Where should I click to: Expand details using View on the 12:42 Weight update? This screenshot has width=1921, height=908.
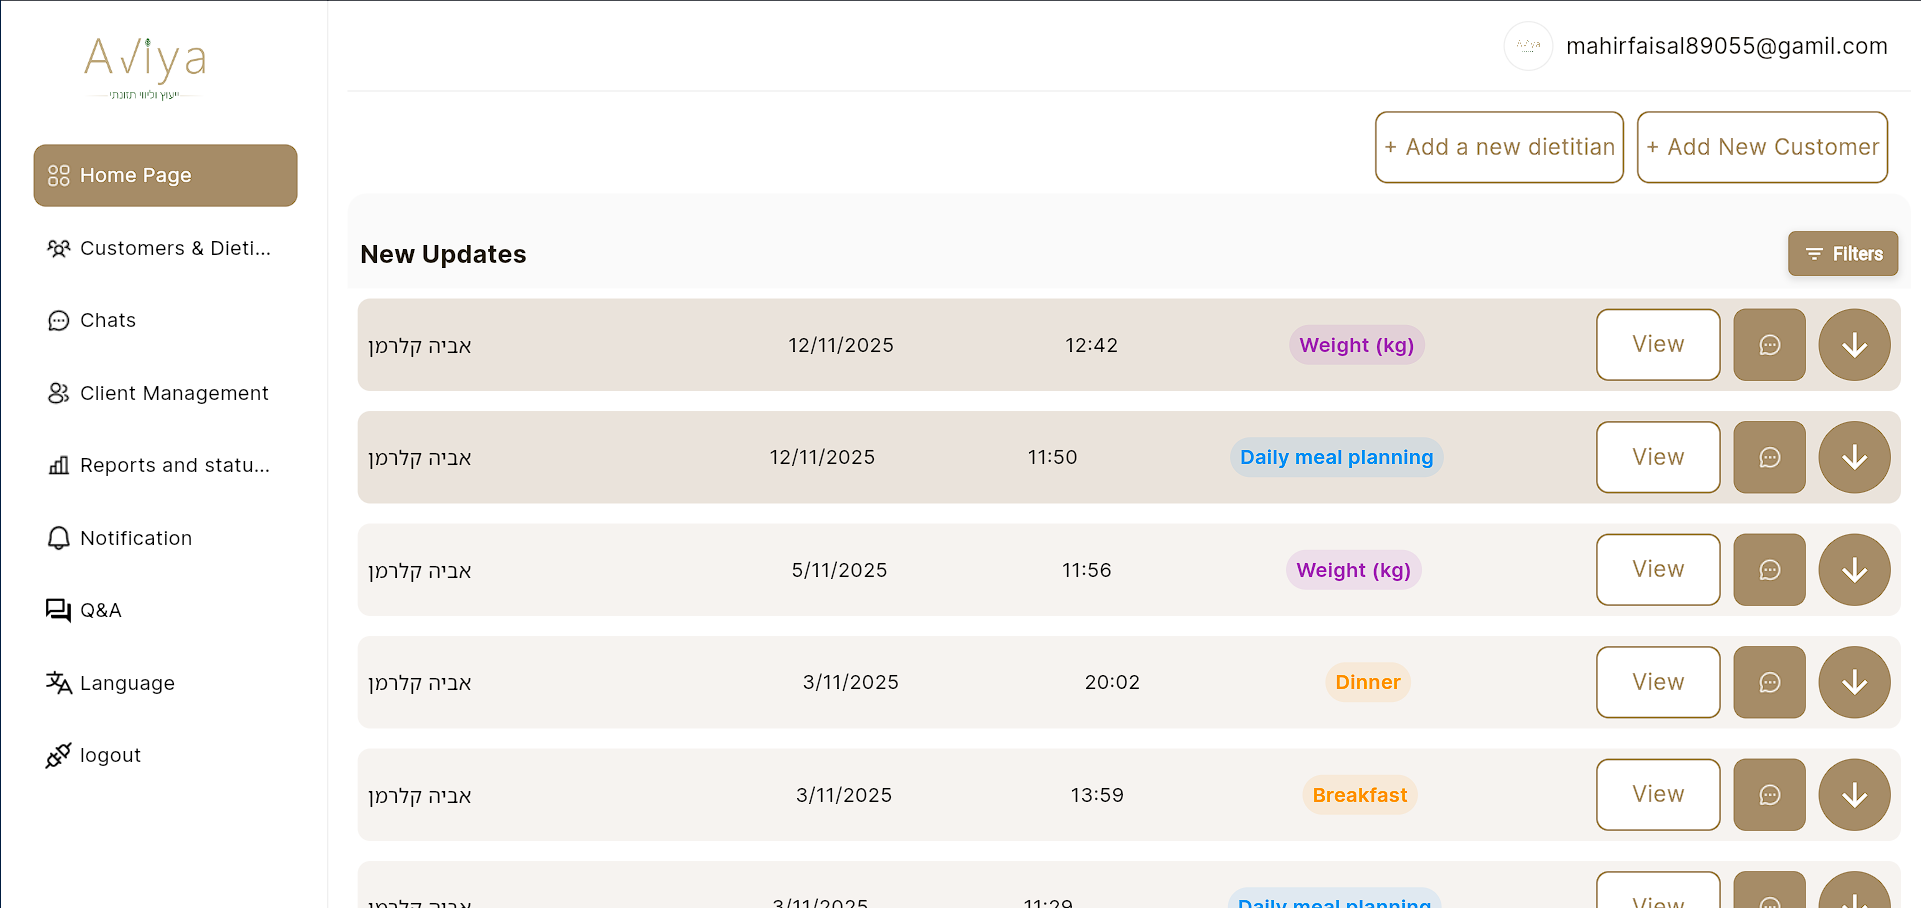tap(1657, 344)
